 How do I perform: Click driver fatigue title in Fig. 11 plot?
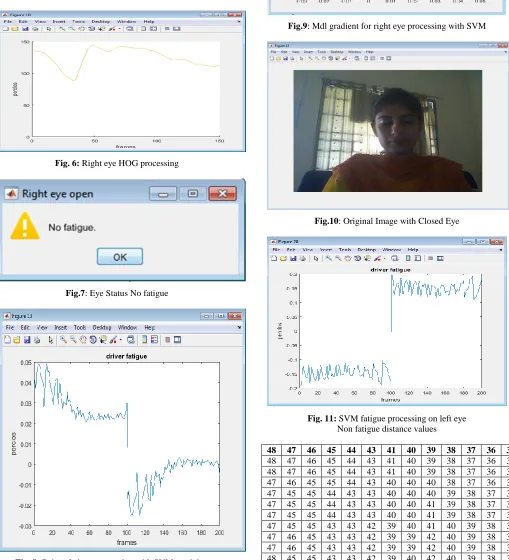(x=390, y=270)
